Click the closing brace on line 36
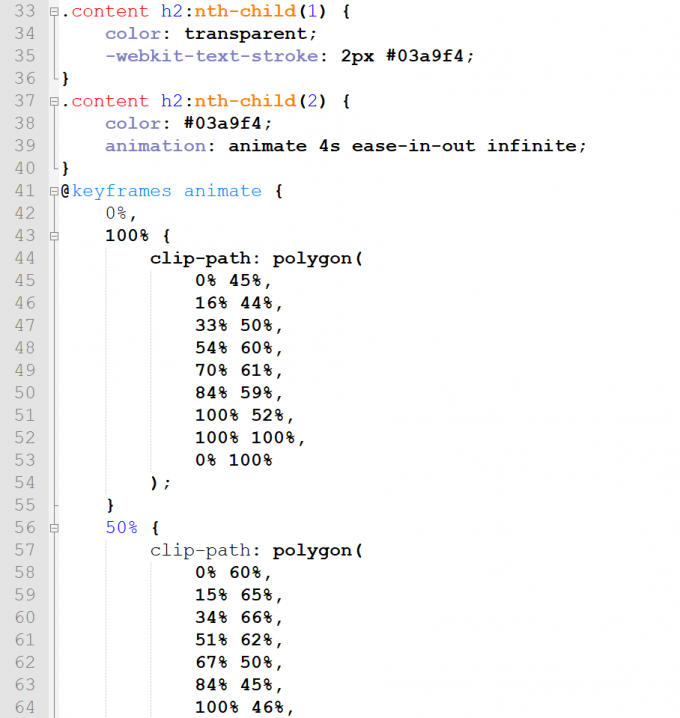Screen dimensions: 680x718 click(x=65, y=79)
